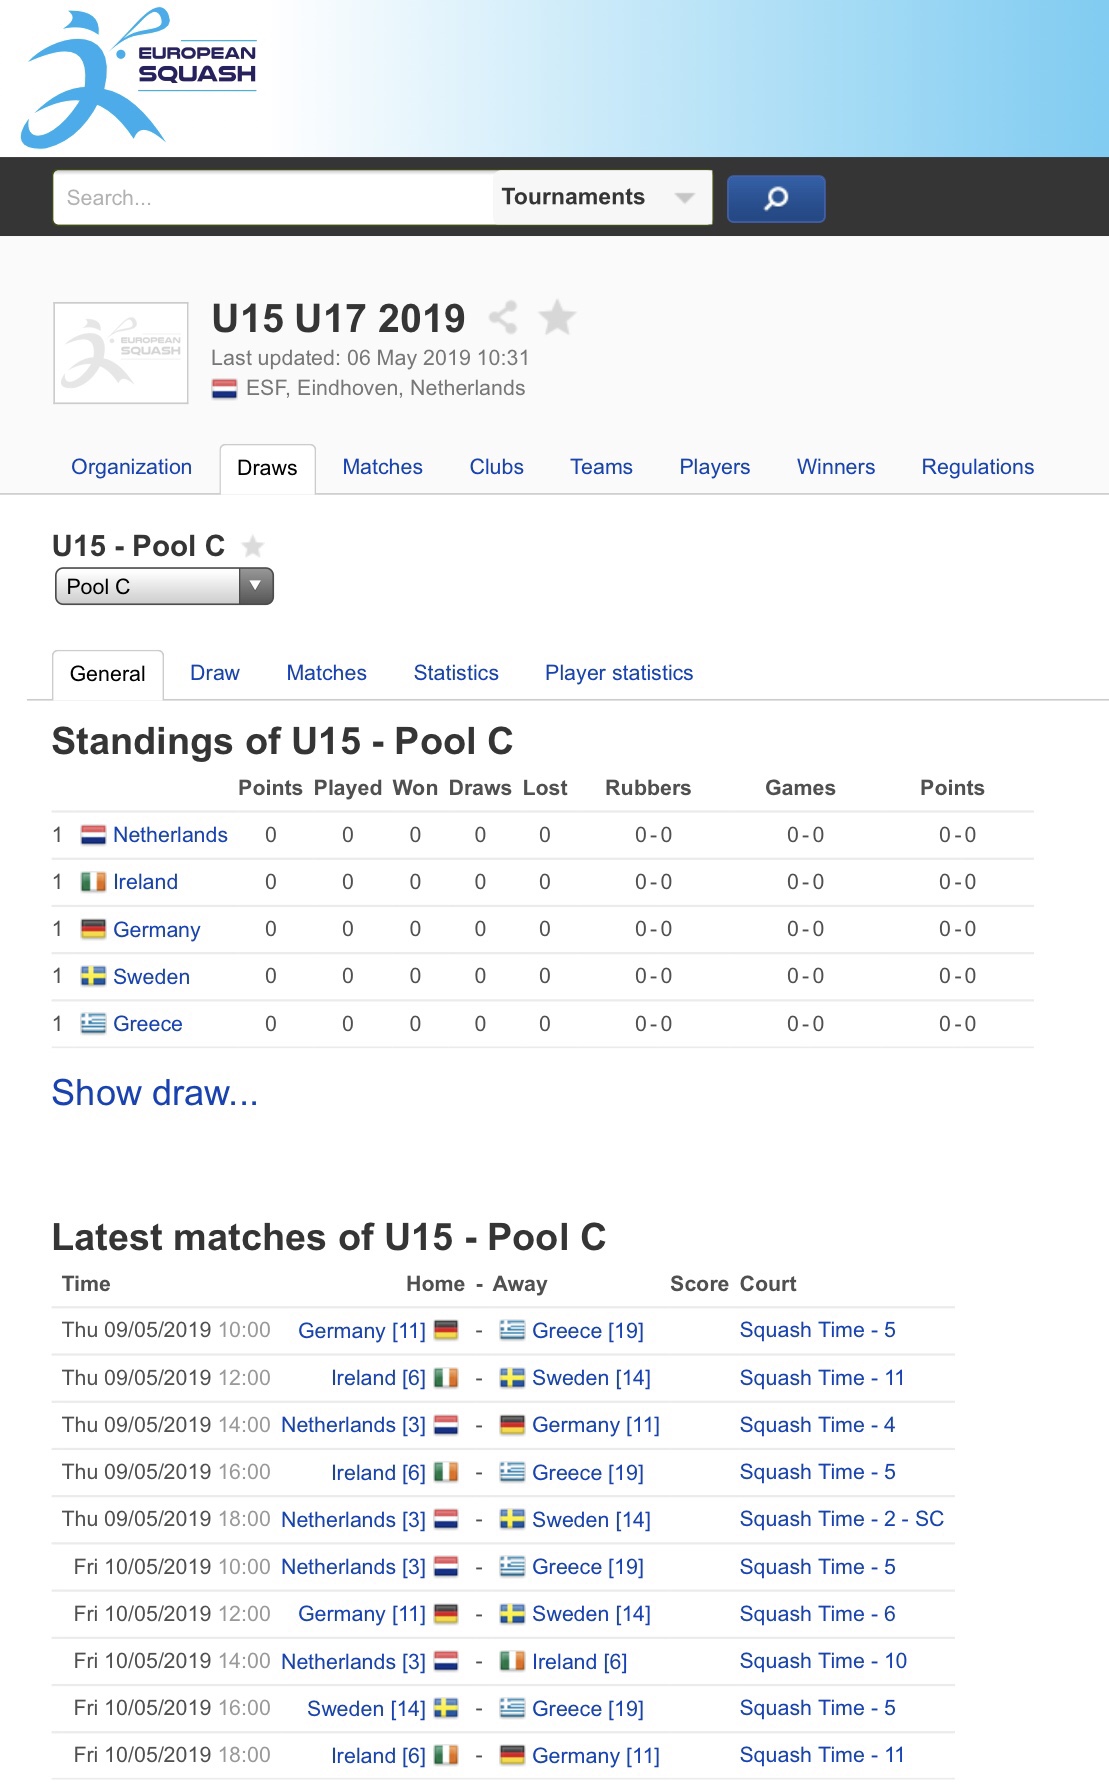The width and height of the screenshot is (1109, 1786).
Task: Toggle favorite star next to tournament title
Action: click(x=557, y=318)
